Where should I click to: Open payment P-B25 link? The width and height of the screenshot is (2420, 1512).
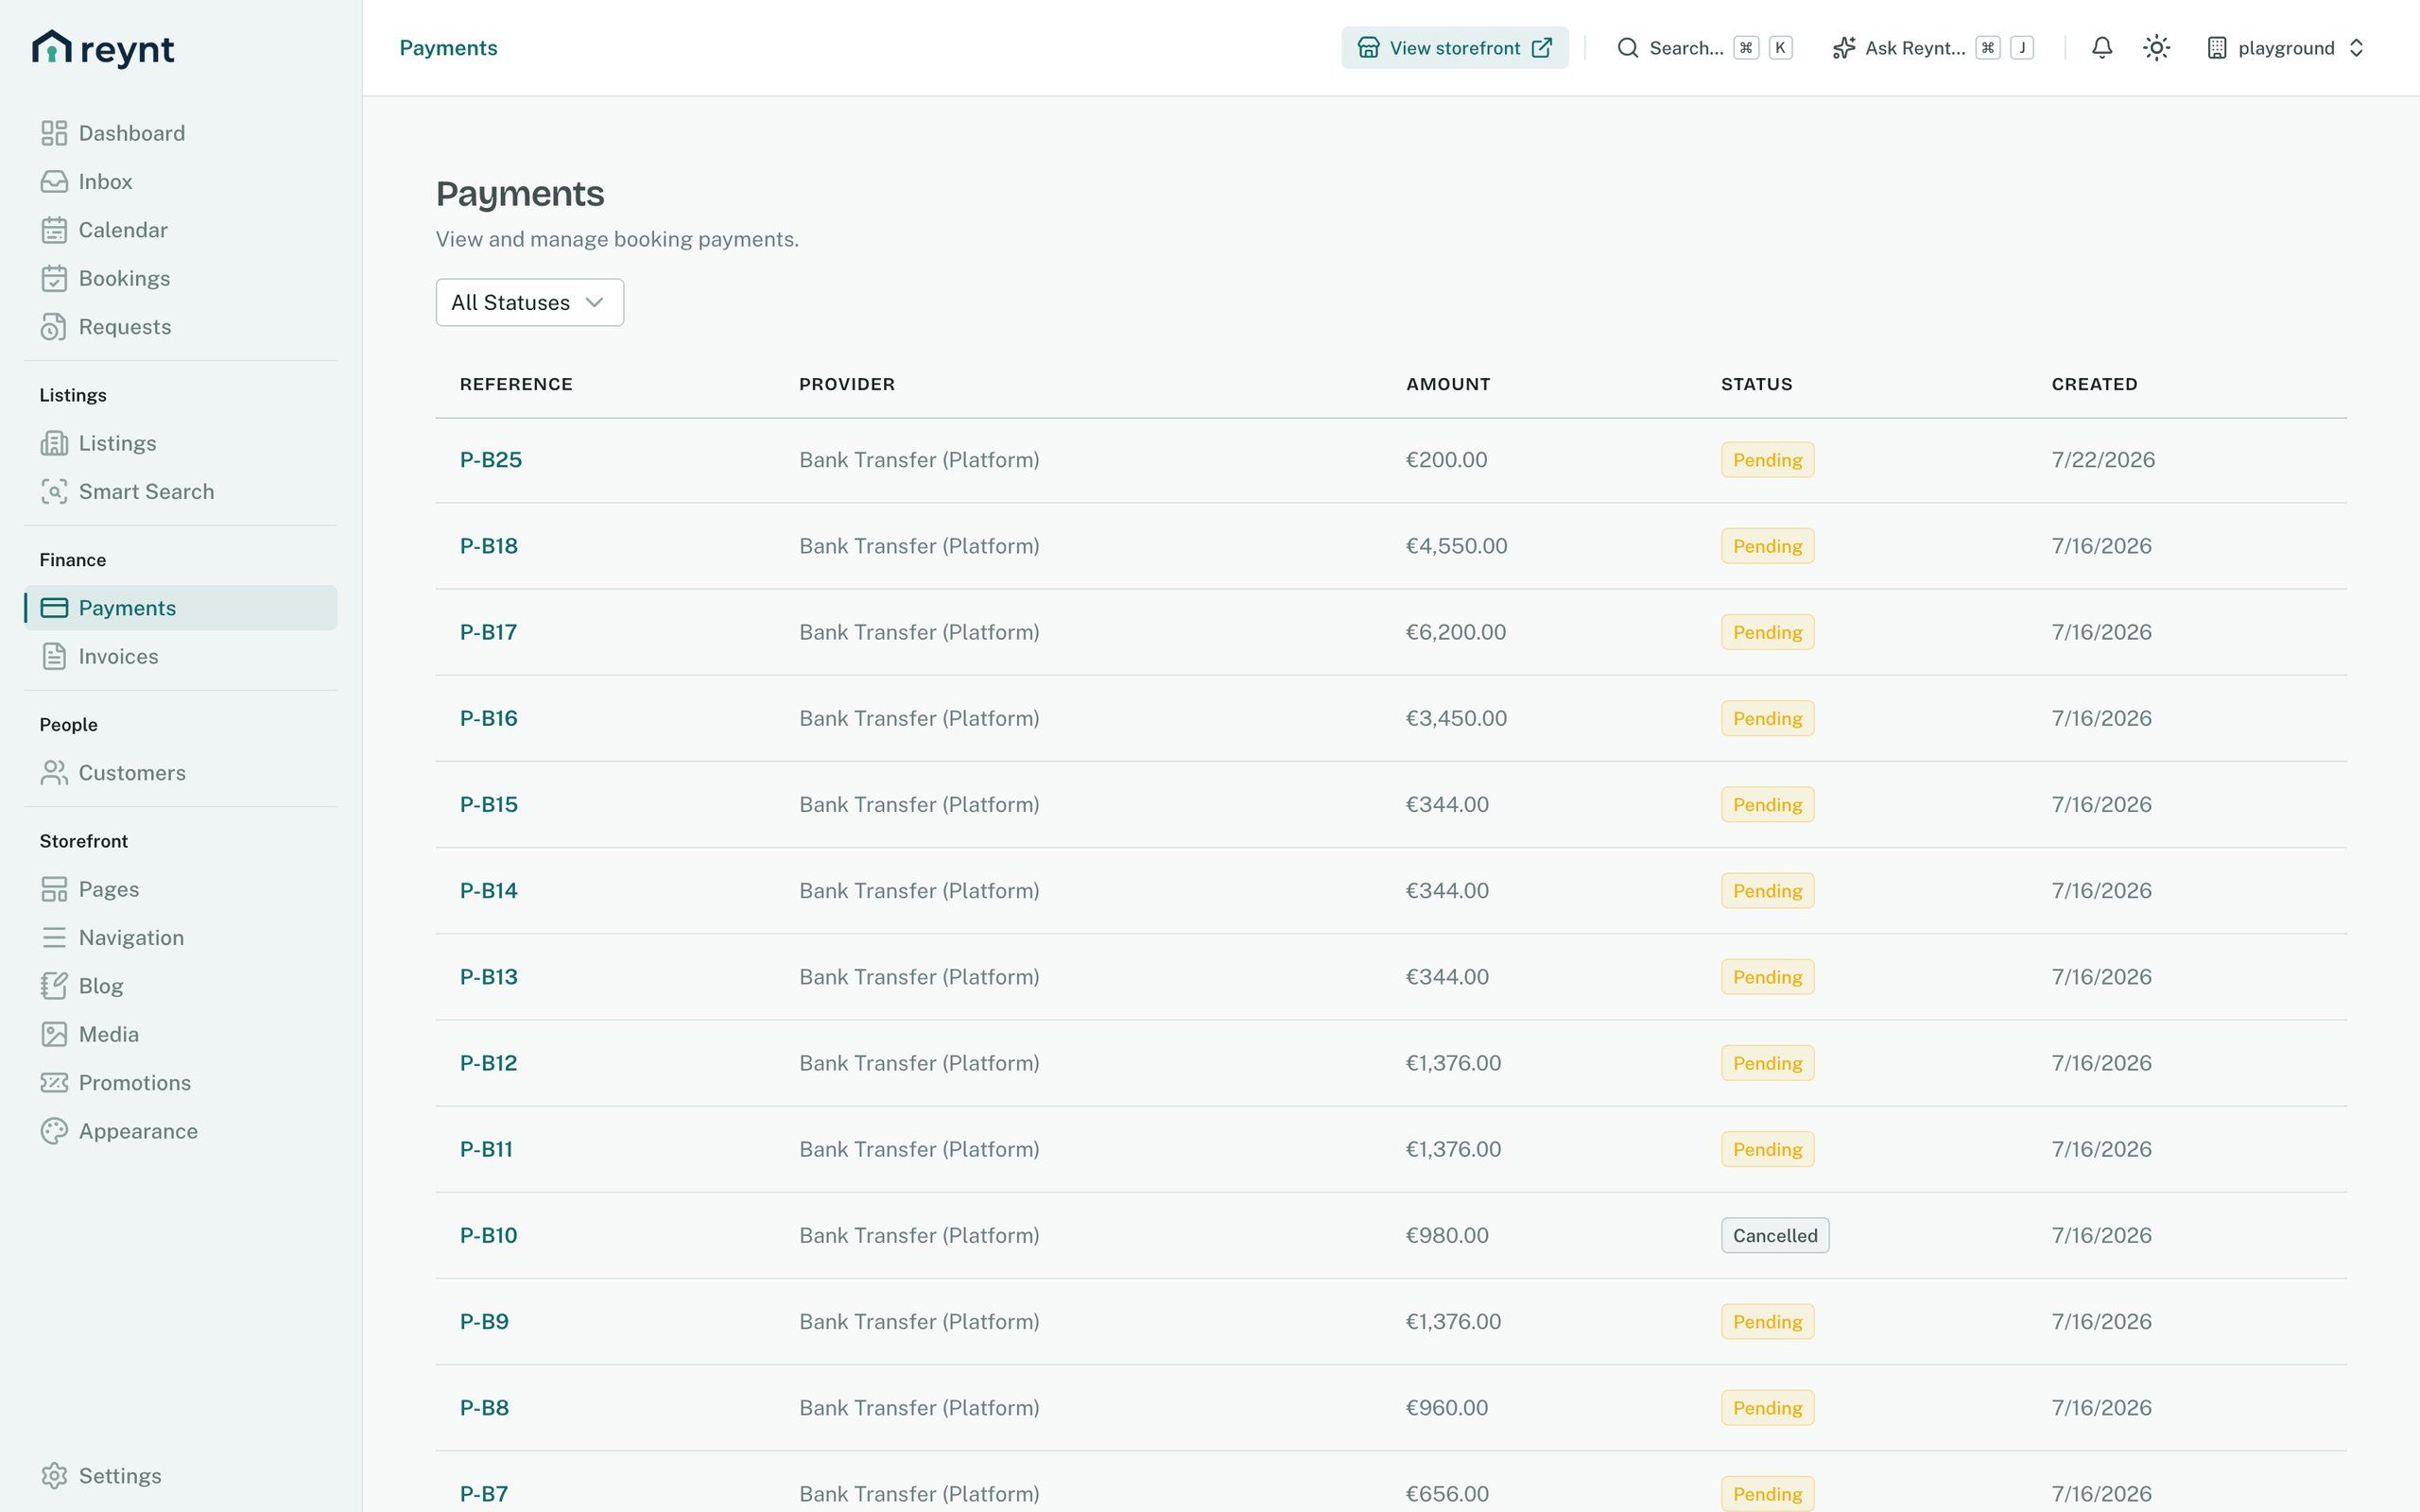click(x=491, y=460)
